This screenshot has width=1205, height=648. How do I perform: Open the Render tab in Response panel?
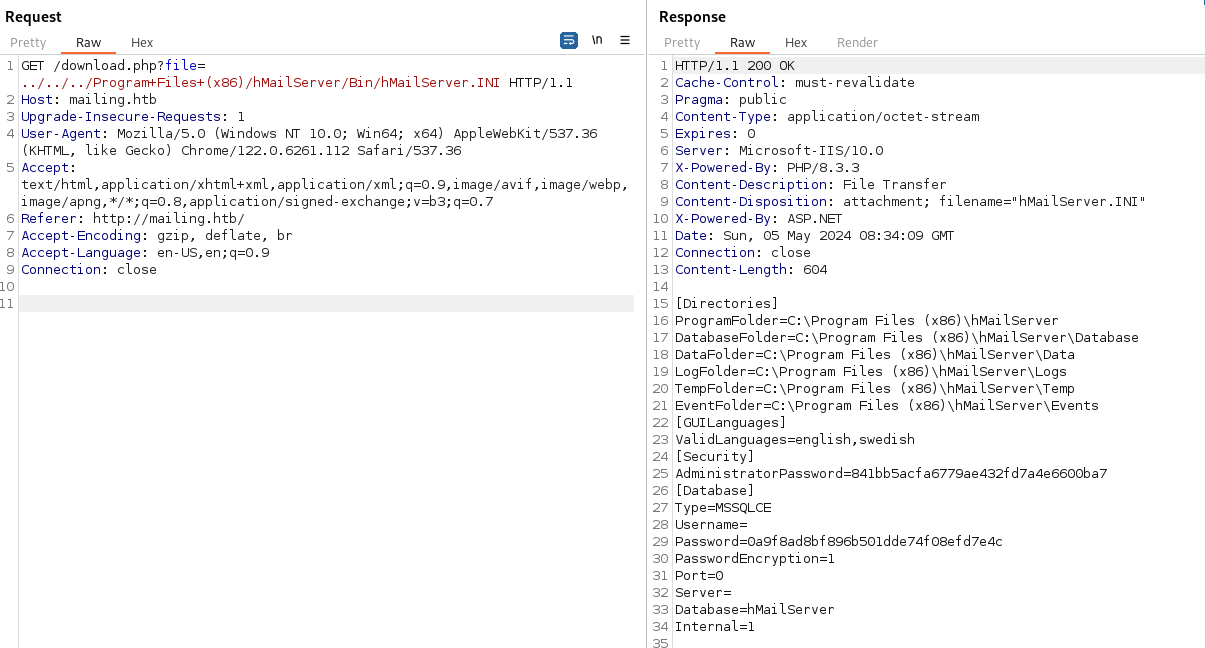(x=857, y=42)
